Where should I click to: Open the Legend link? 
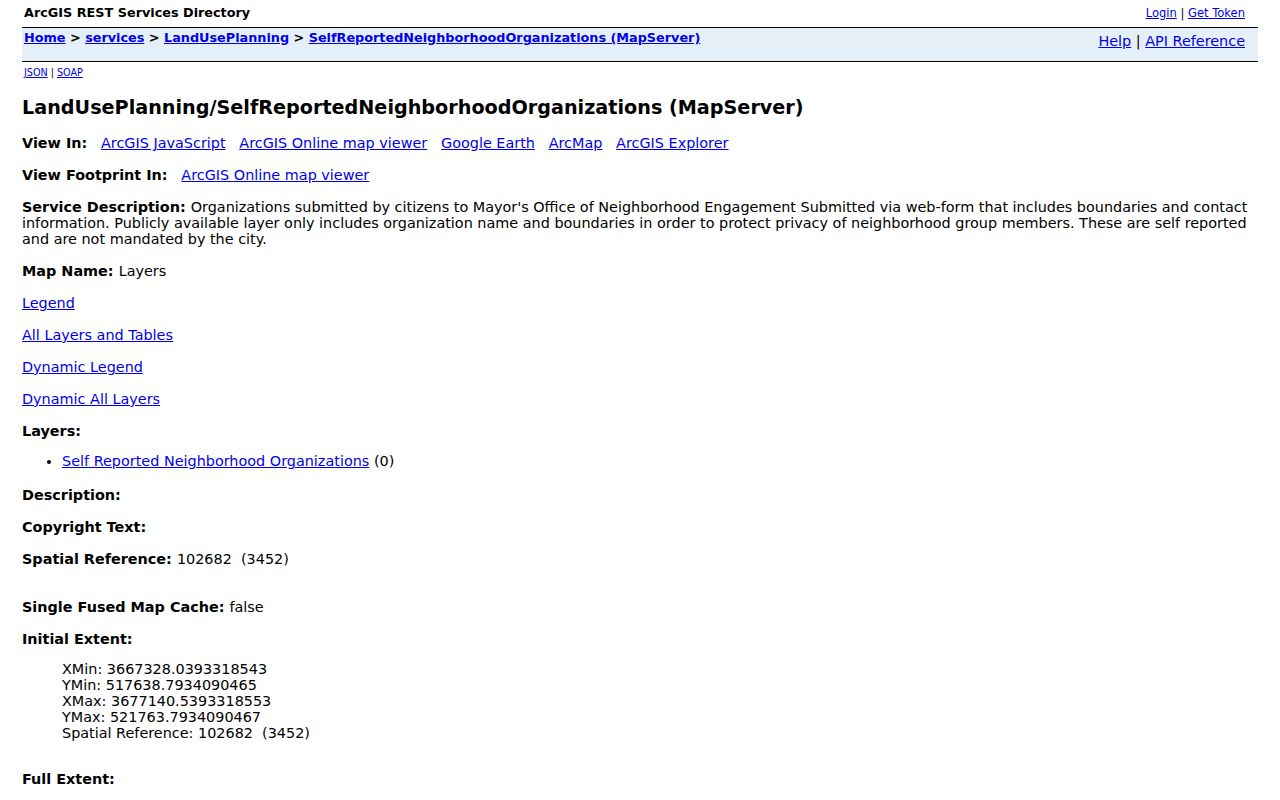point(48,303)
